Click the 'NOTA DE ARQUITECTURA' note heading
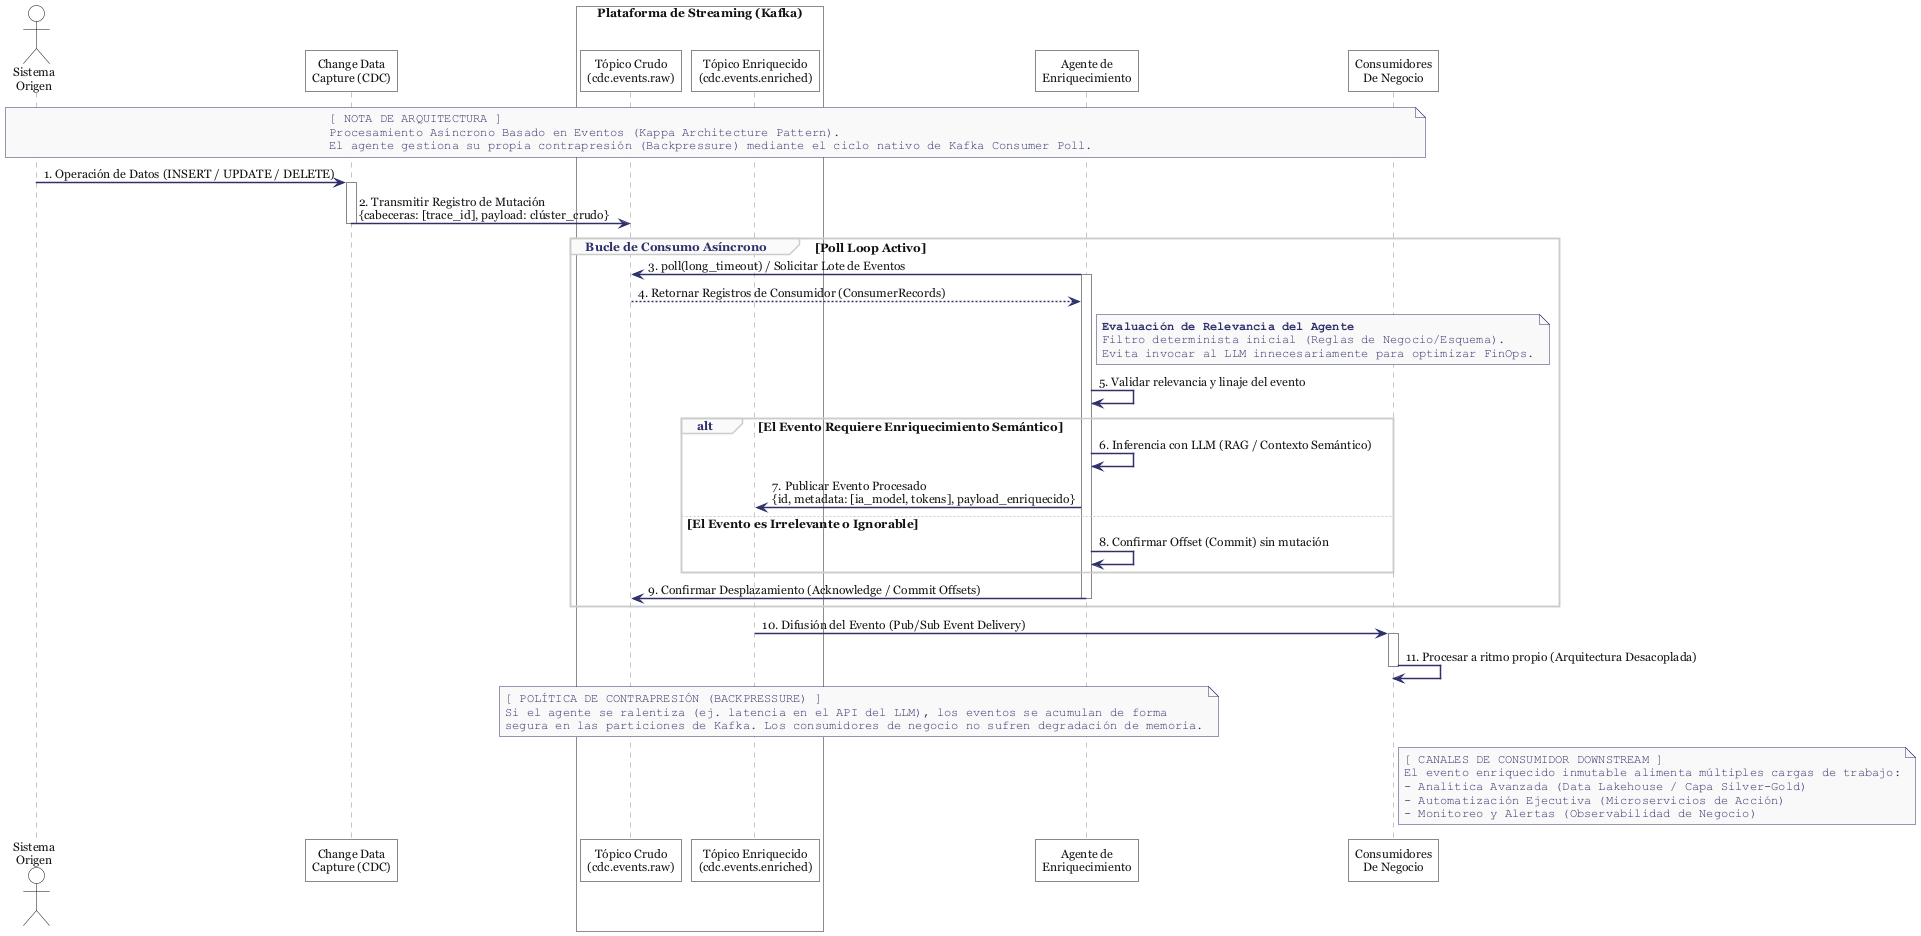Image resolution: width=1921 pixels, height=936 pixels. point(415,119)
